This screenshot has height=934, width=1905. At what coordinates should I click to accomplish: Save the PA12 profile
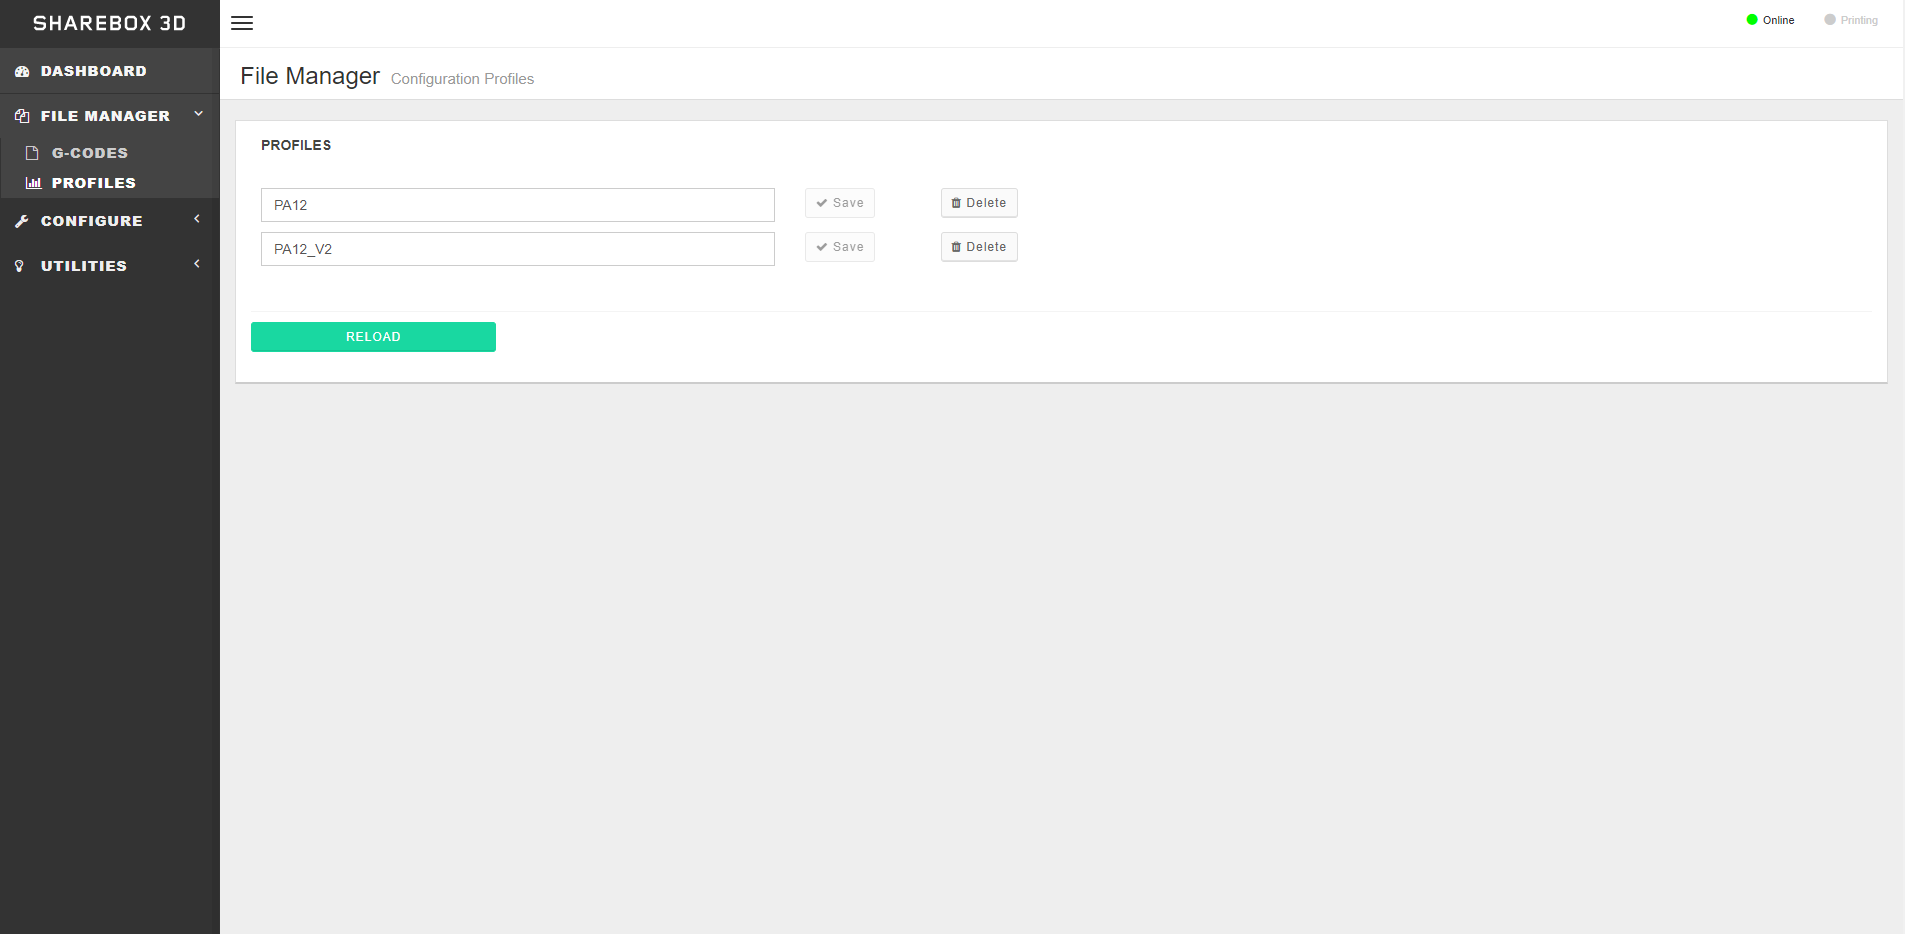[x=840, y=203]
